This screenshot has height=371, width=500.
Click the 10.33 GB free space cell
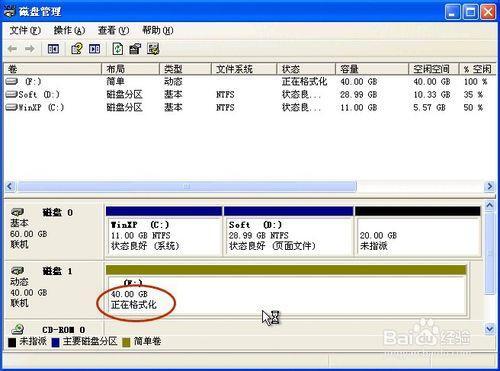click(x=432, y=95)
